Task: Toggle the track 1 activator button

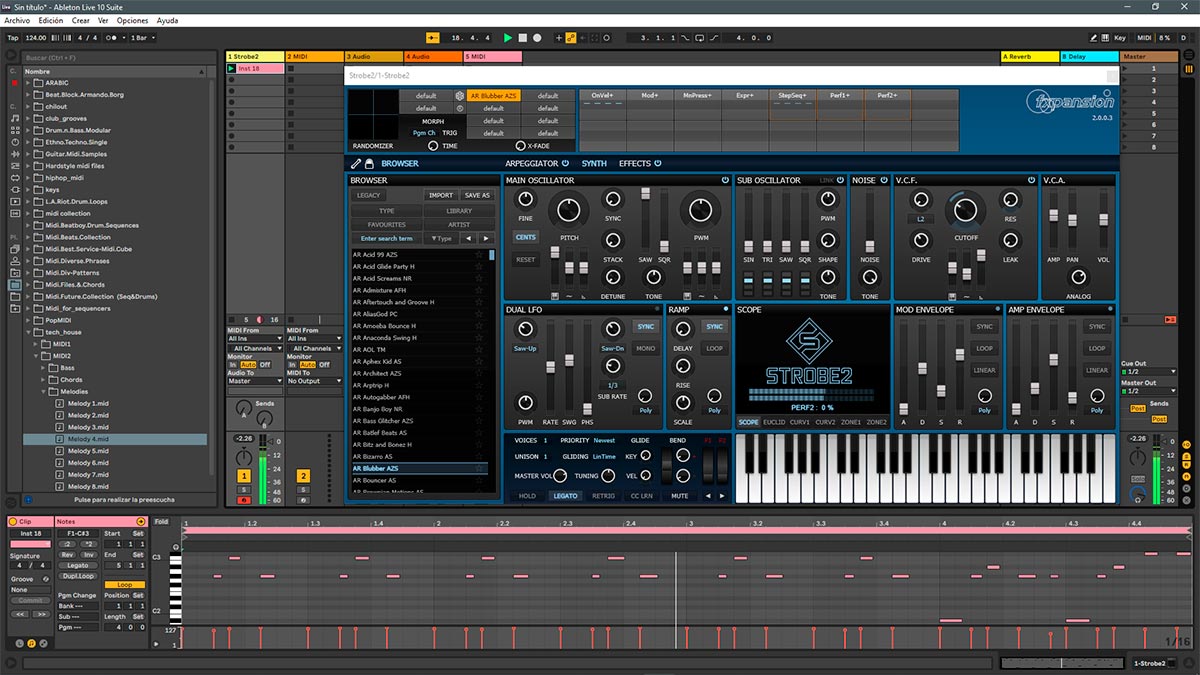Action: [x=244, y=476]
